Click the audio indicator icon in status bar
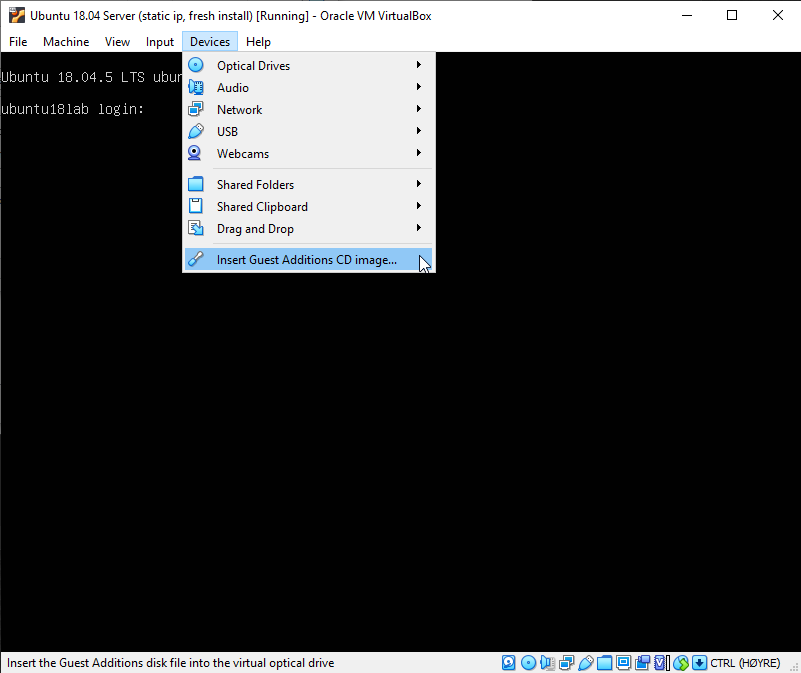 click(x=547, y=663)
